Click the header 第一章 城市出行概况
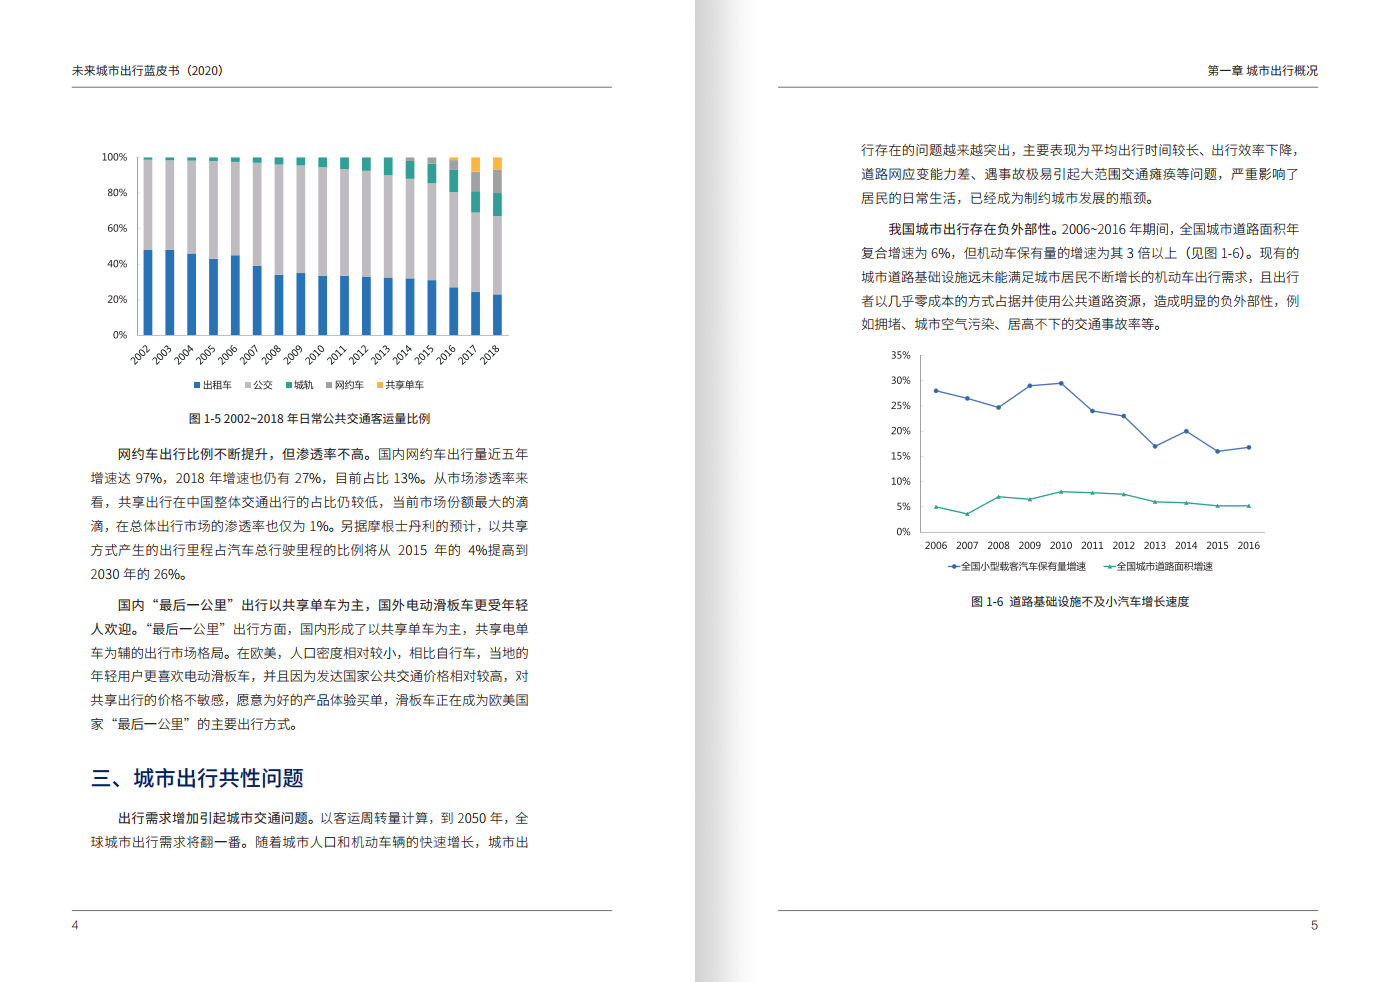The image size is (1390, 982). click(x=1262, y=71)
